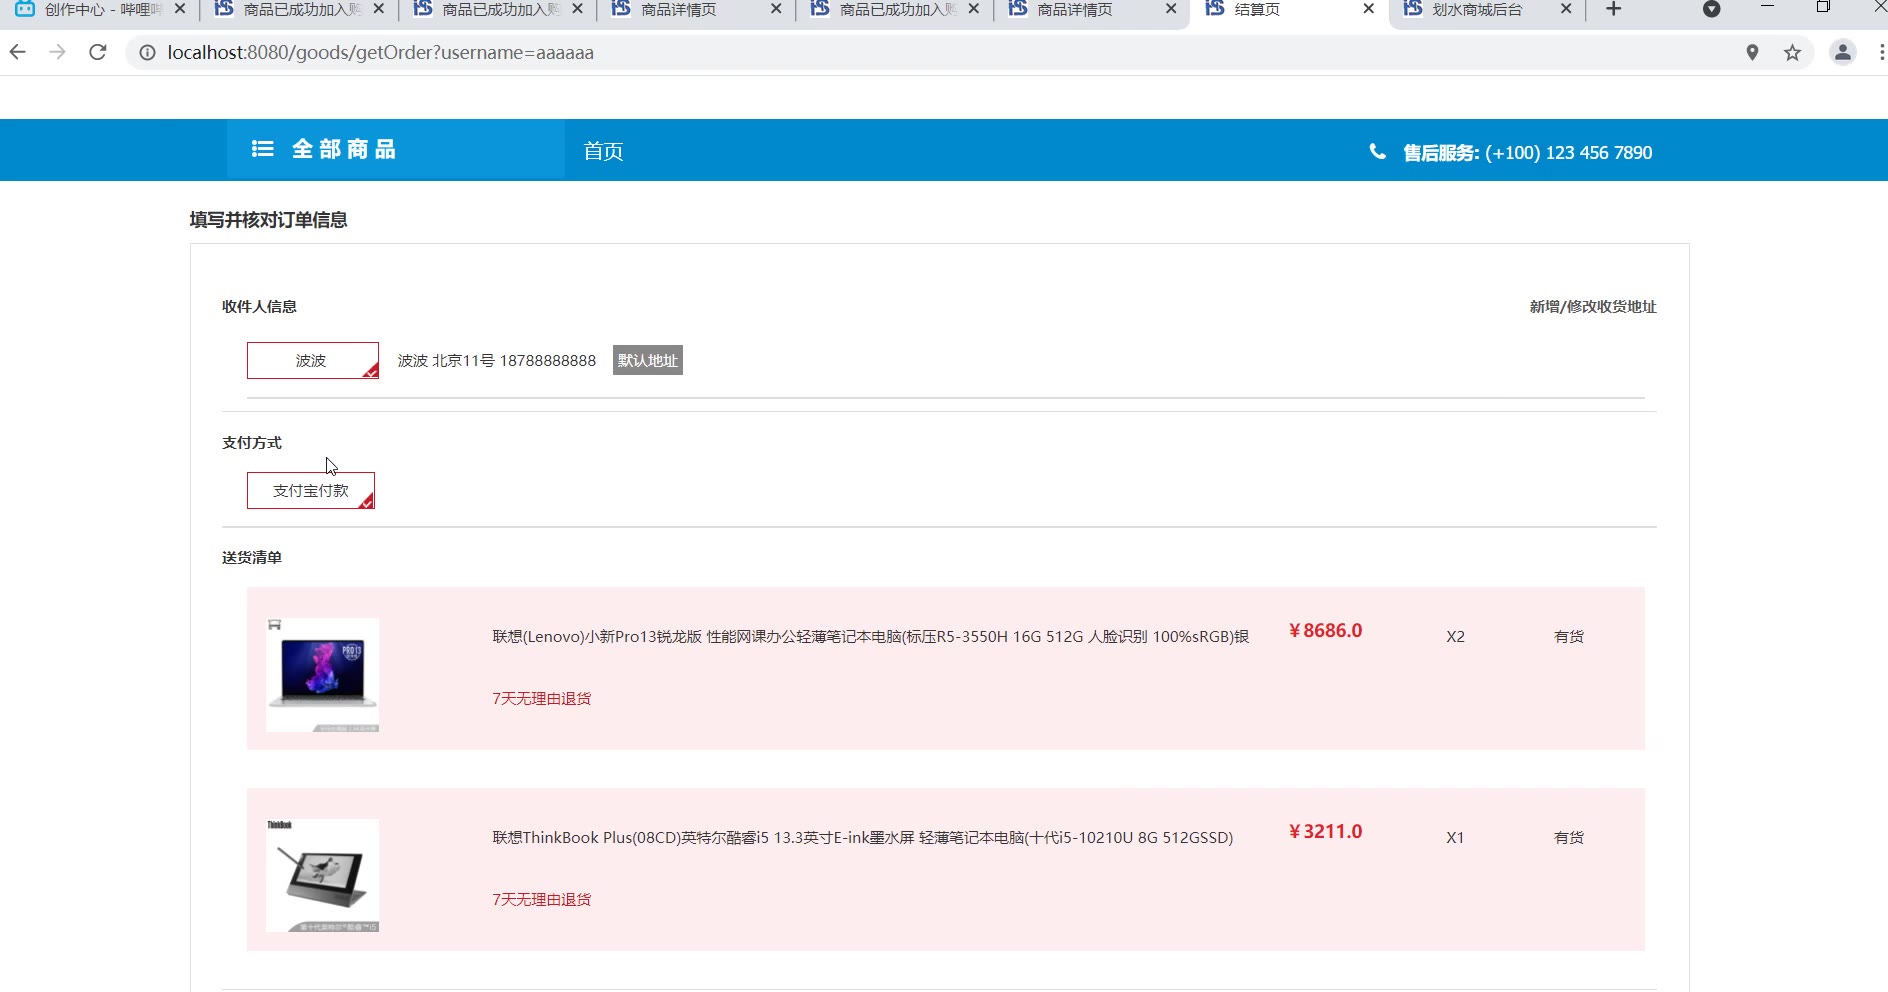Image resolution: width=1888 pixels, height=992 pixels.
Task: Click the 默认地址 badge
Action: click(x=648, y=360)
